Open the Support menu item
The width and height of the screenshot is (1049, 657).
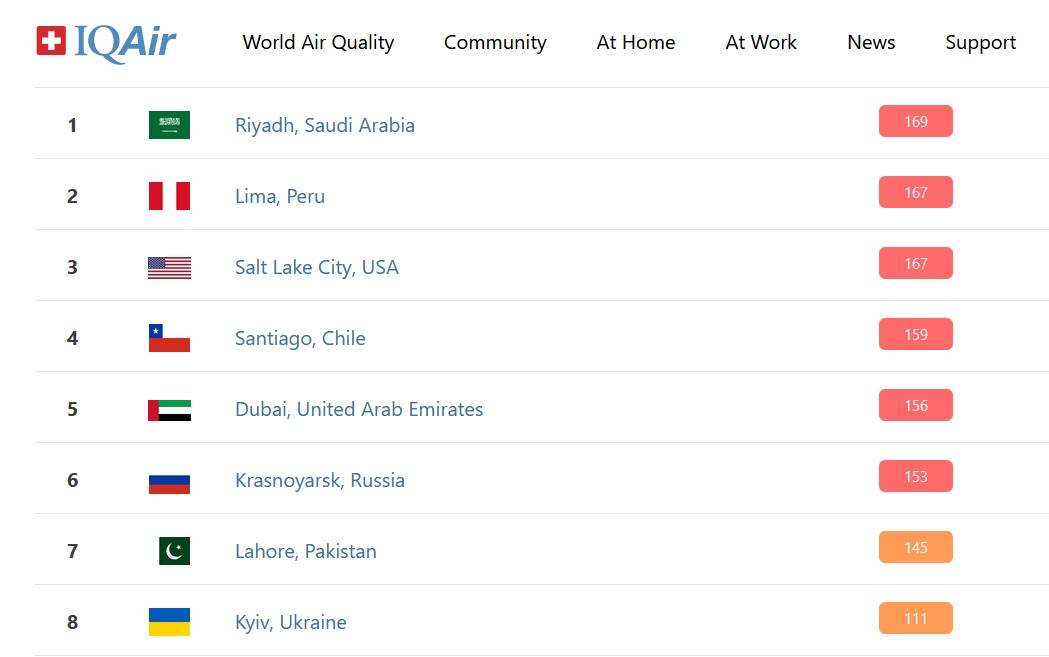[x=980, y=43]
